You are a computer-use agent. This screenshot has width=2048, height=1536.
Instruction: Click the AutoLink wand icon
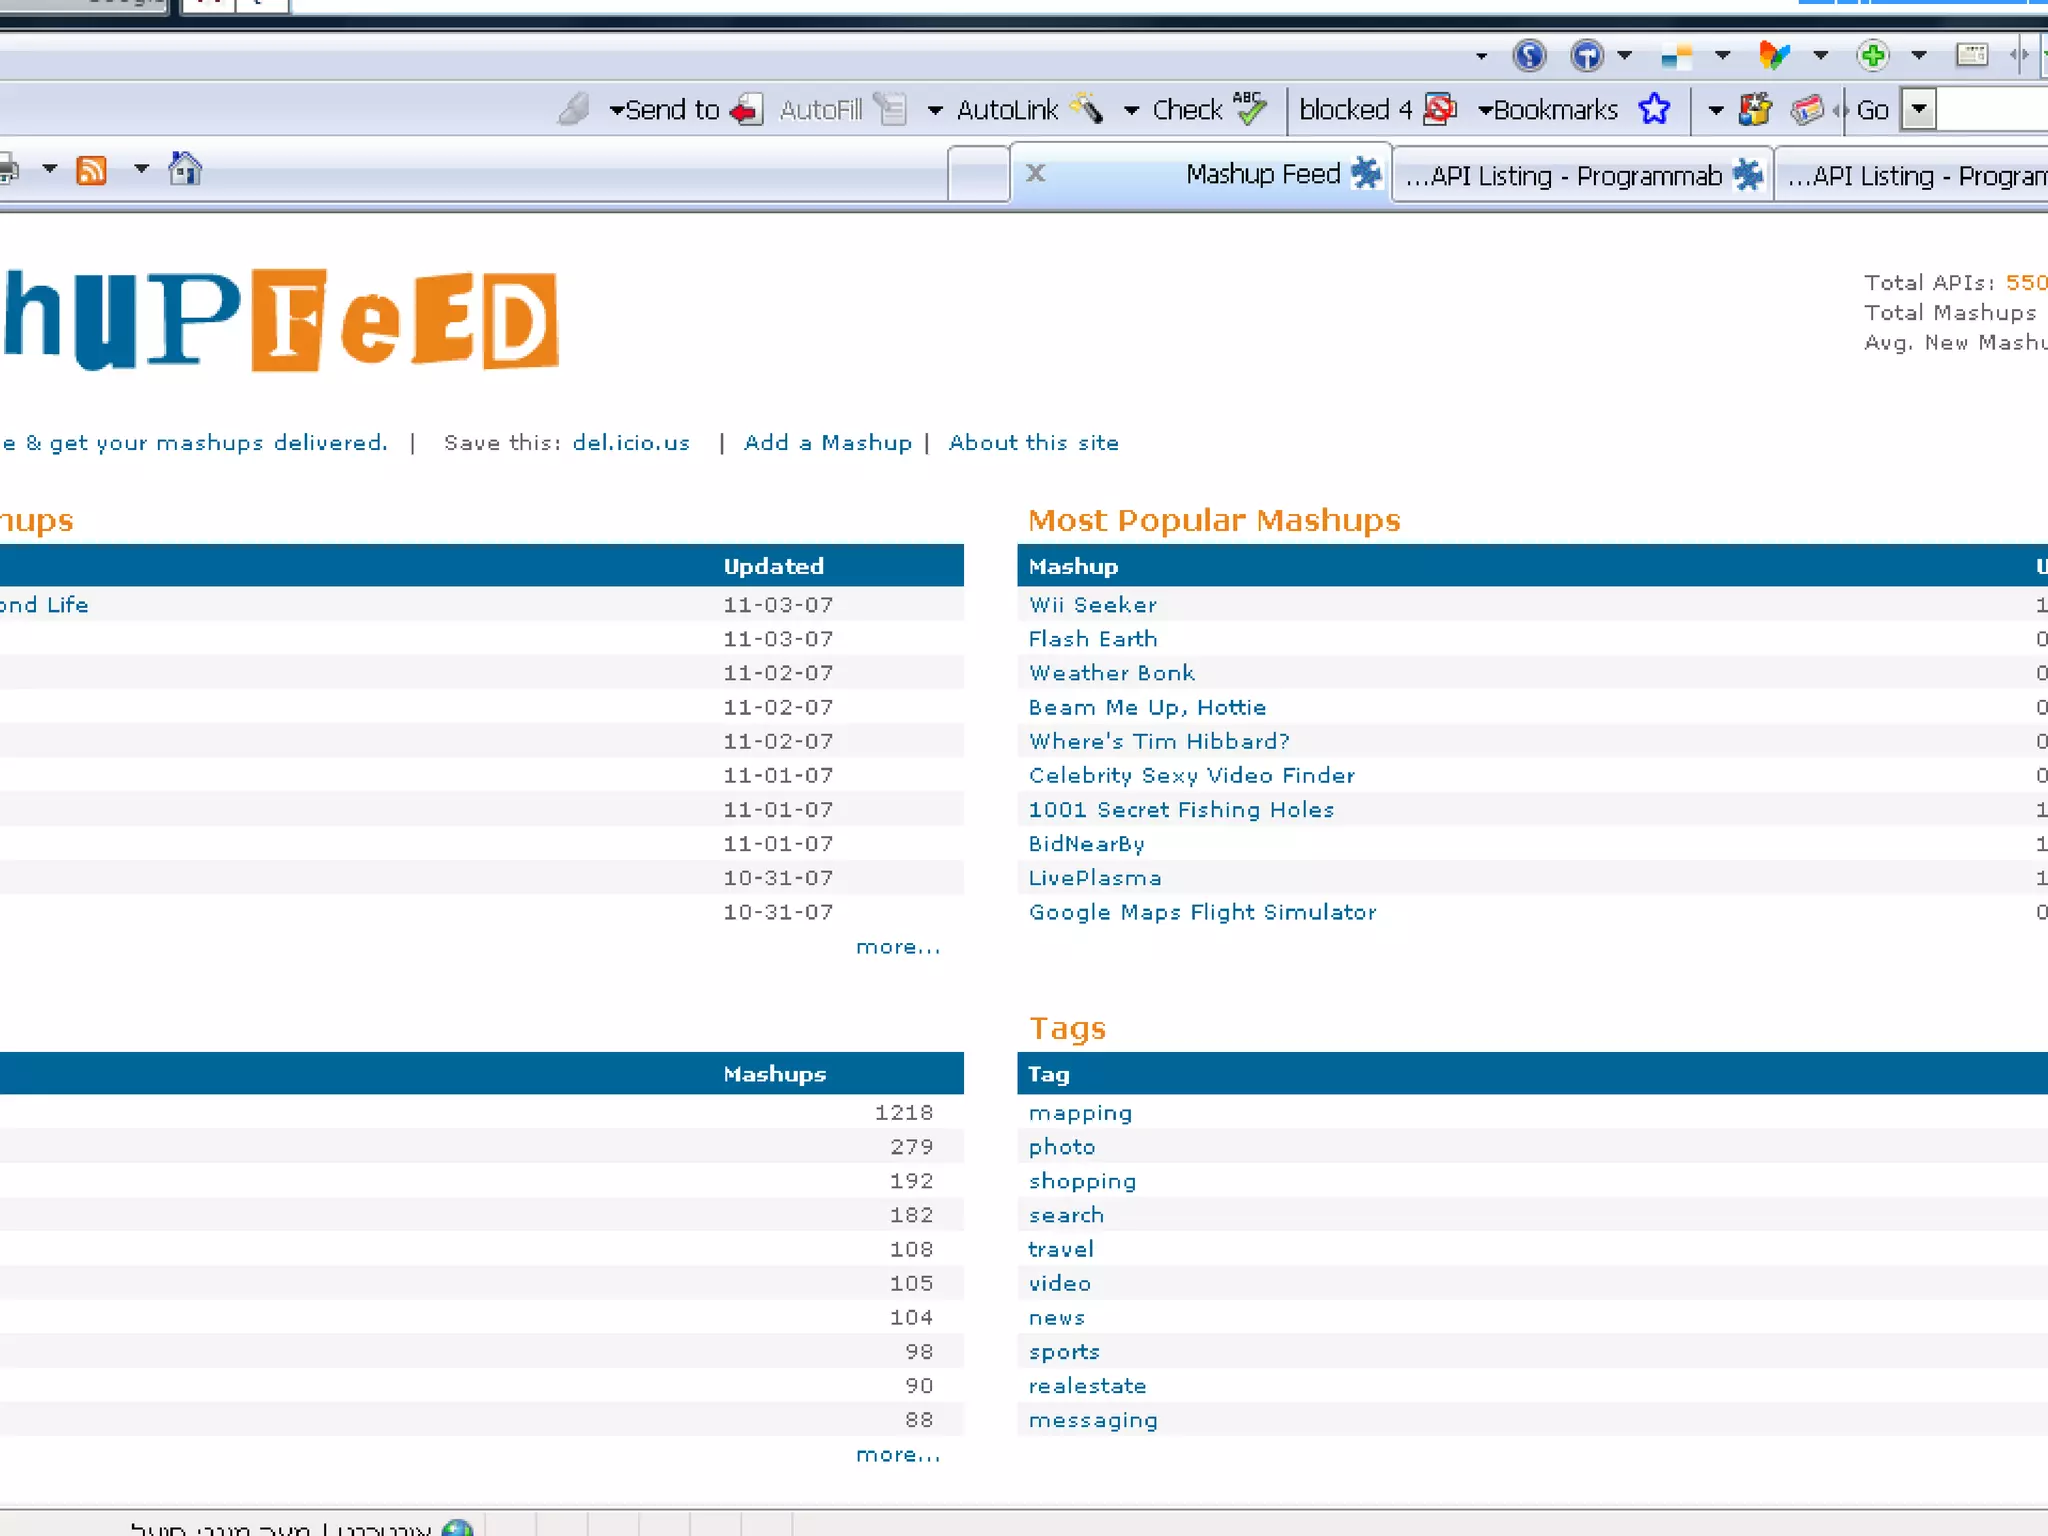pos(1087,108)
